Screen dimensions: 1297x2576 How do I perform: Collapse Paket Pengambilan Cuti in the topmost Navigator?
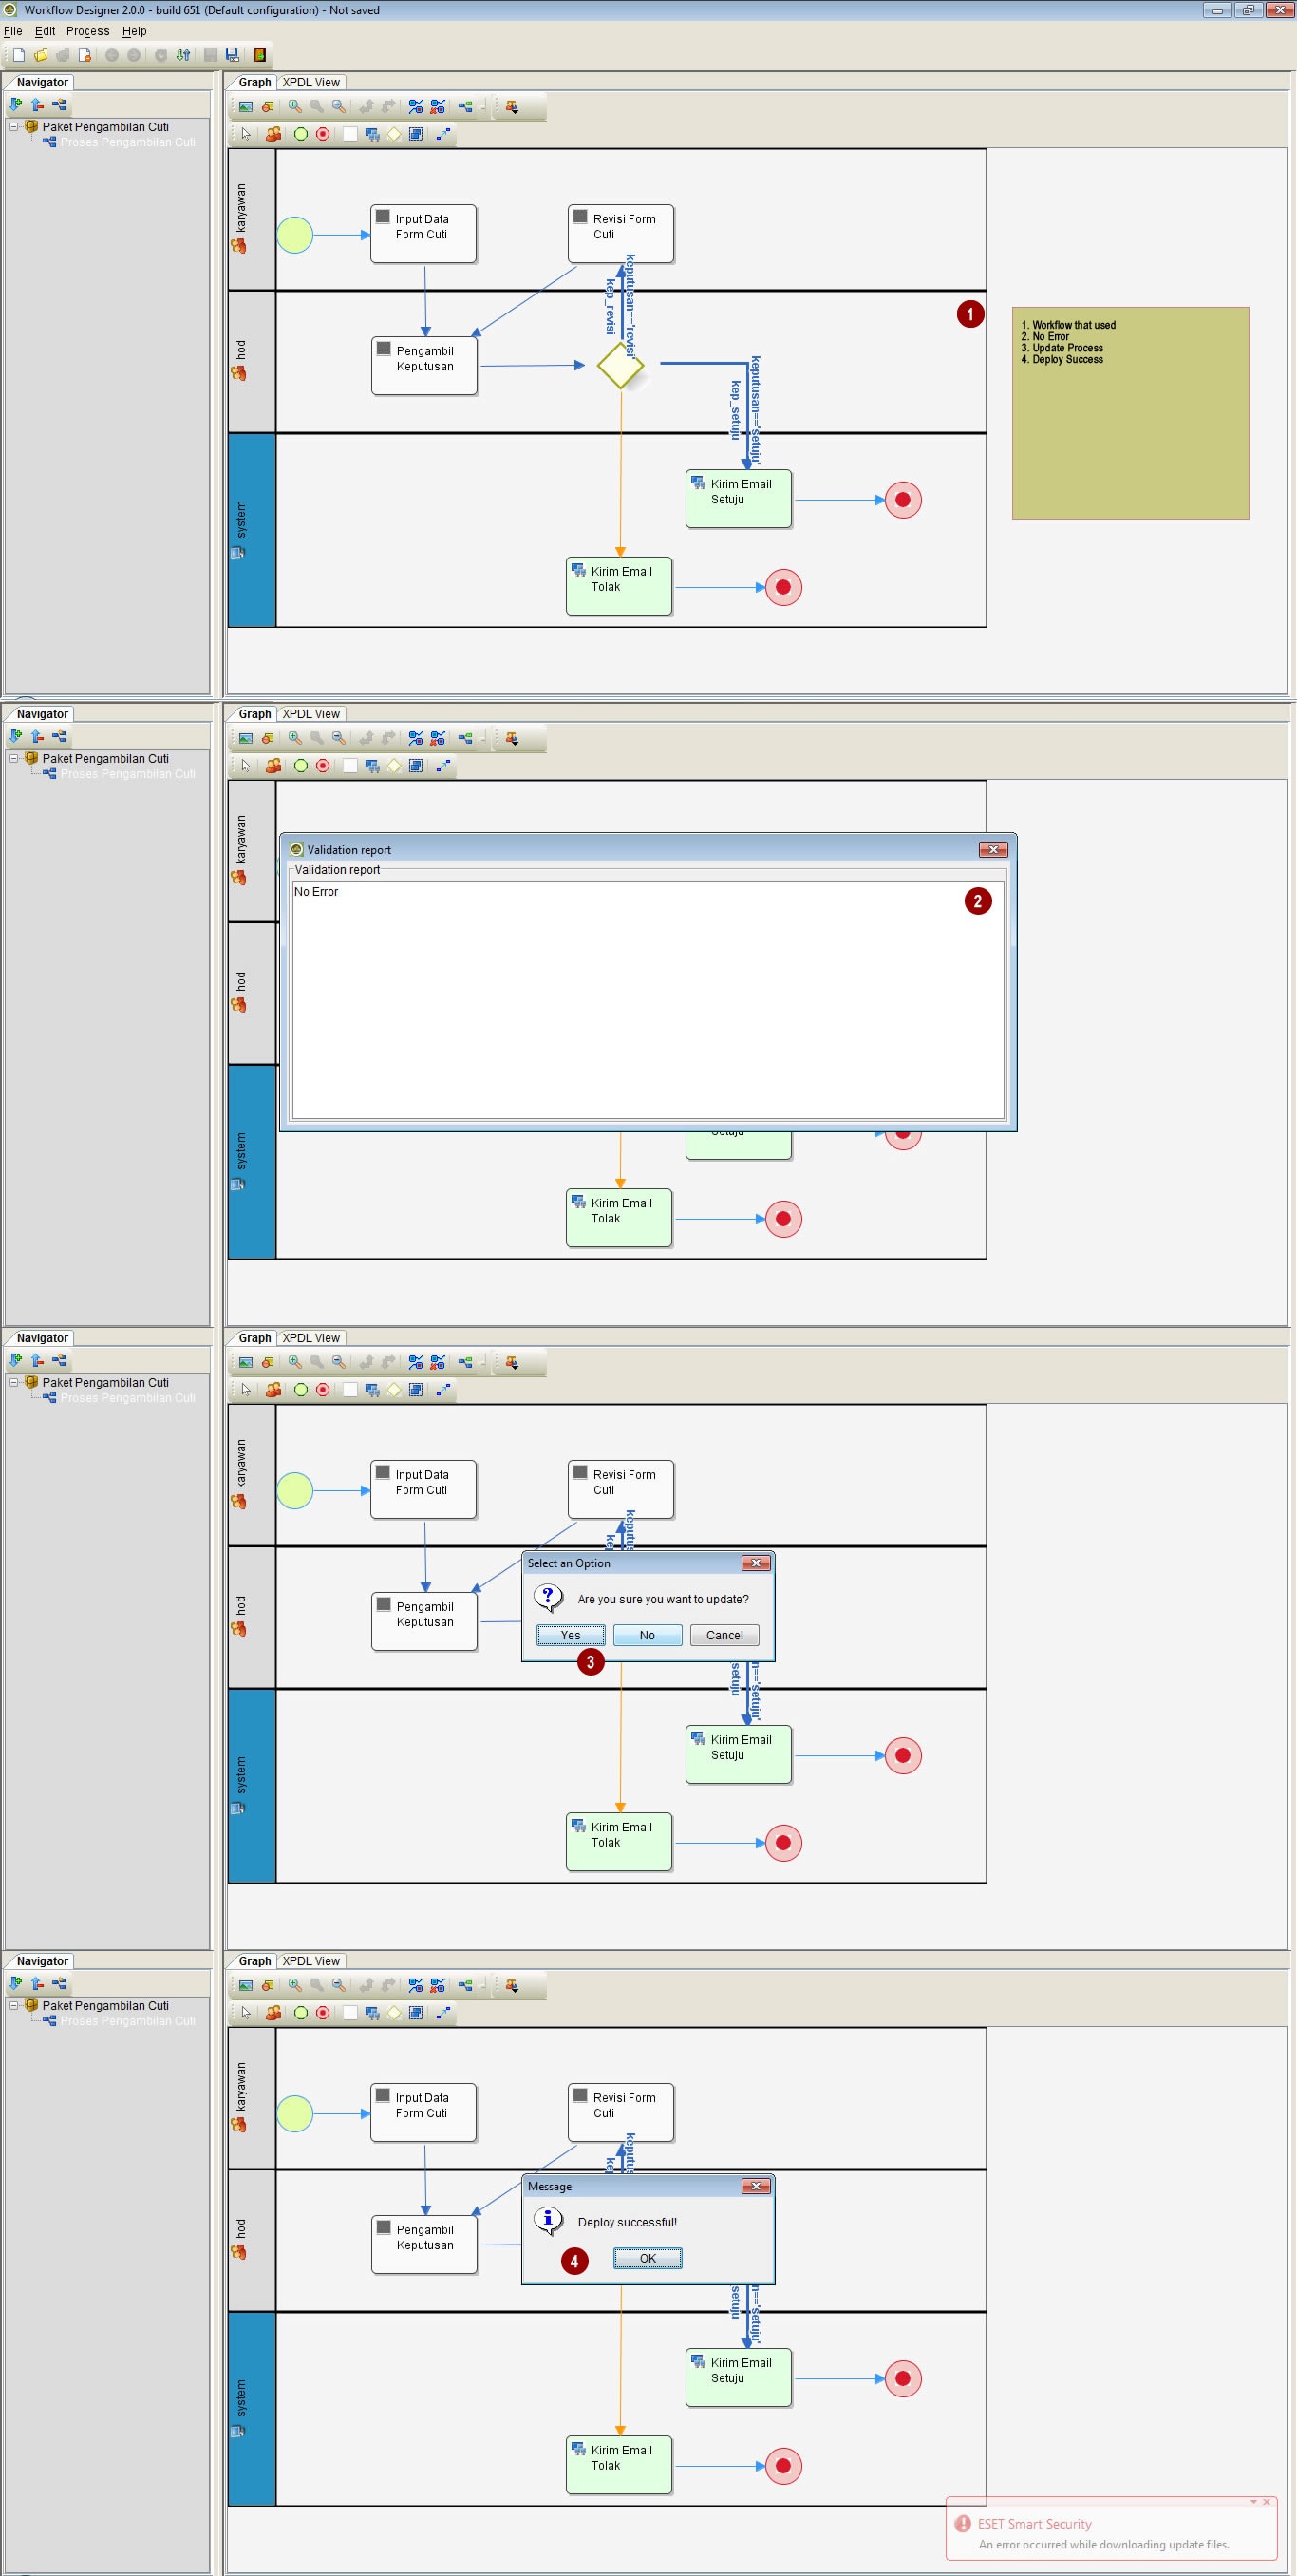[14, 127]
